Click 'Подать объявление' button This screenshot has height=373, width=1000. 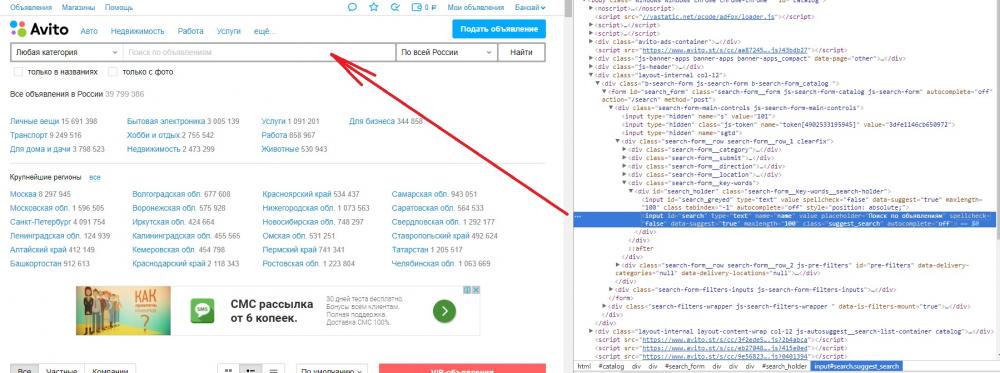[499, 29]
